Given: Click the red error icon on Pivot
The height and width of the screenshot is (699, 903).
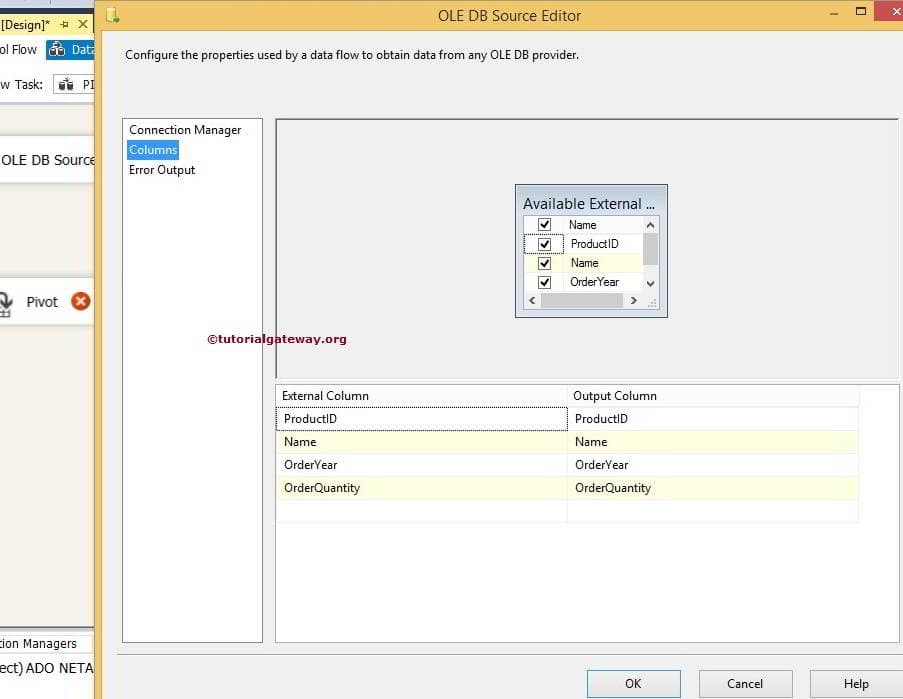Looking at the screenshot, I should click(x=80, y=301).
